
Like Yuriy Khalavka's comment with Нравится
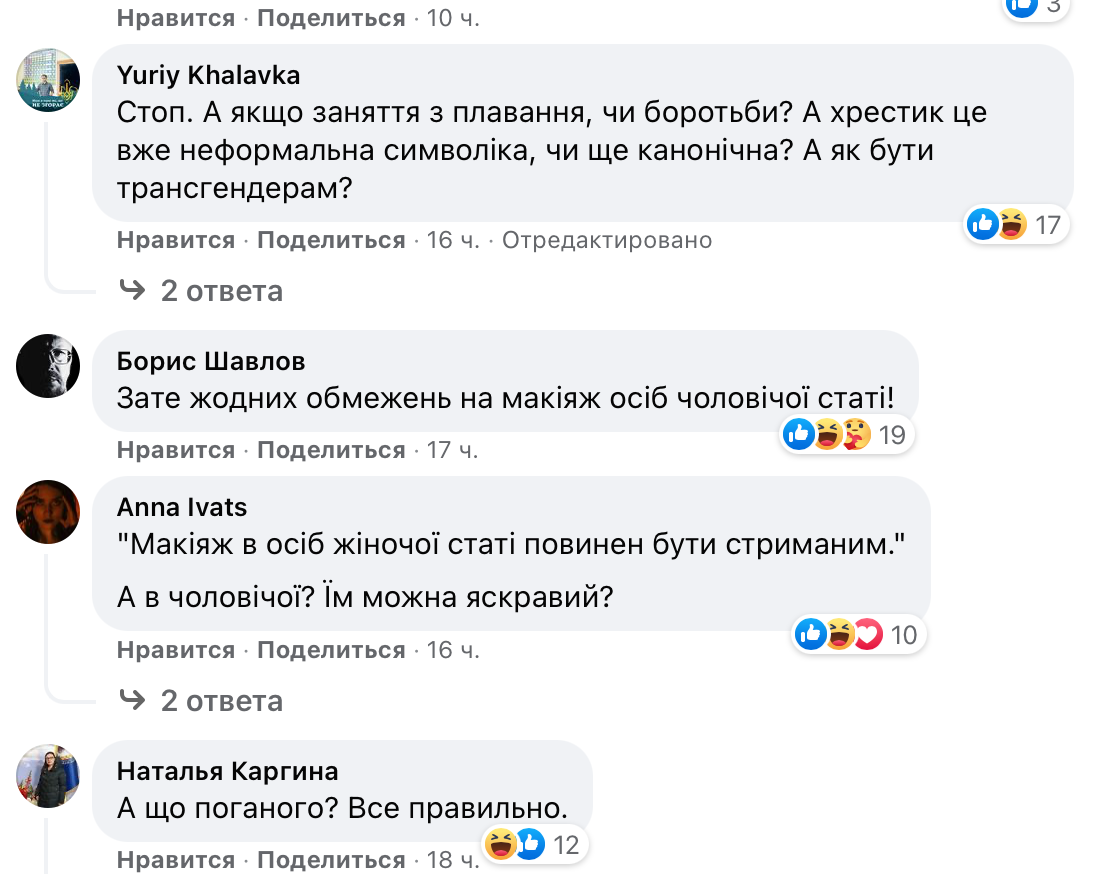(x=176, y=240)
